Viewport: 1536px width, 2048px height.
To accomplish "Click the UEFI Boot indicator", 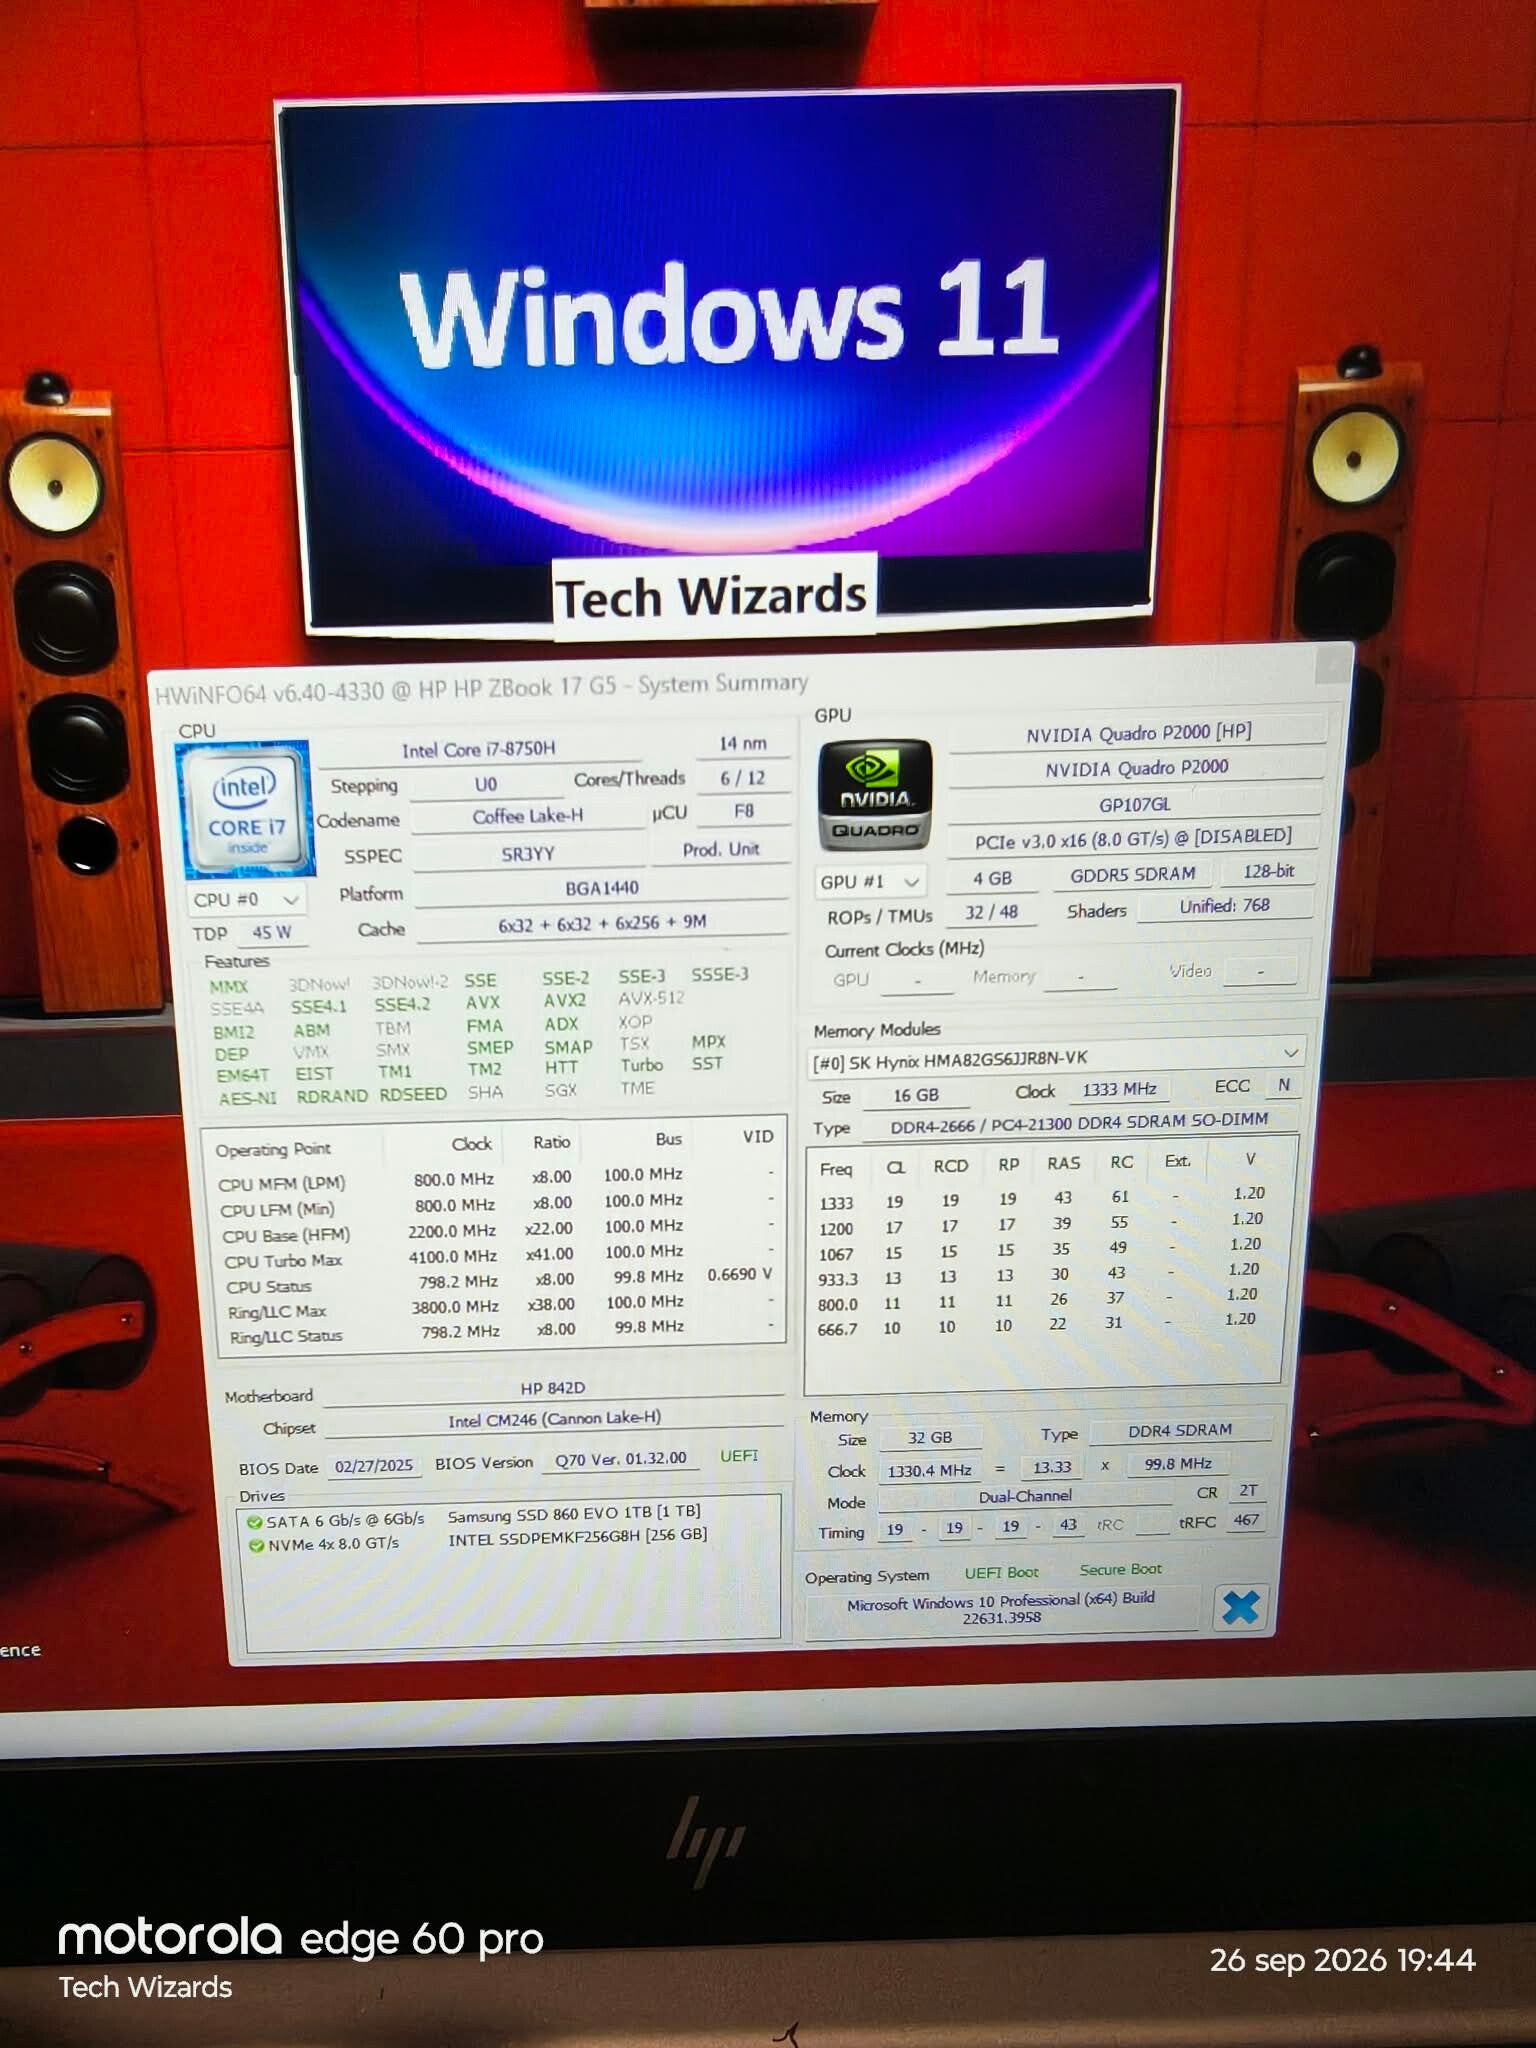I will coord(1001,1572).
